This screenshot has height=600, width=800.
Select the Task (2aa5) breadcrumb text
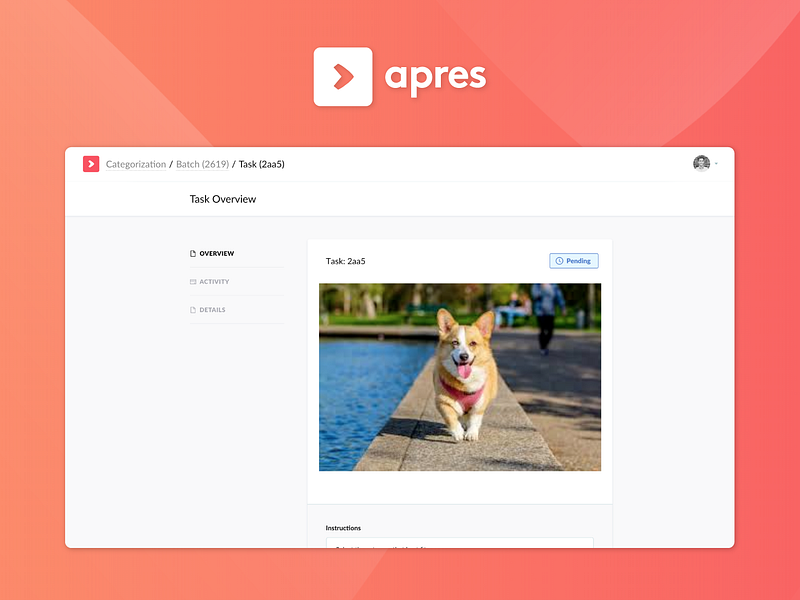pos(262,164)
